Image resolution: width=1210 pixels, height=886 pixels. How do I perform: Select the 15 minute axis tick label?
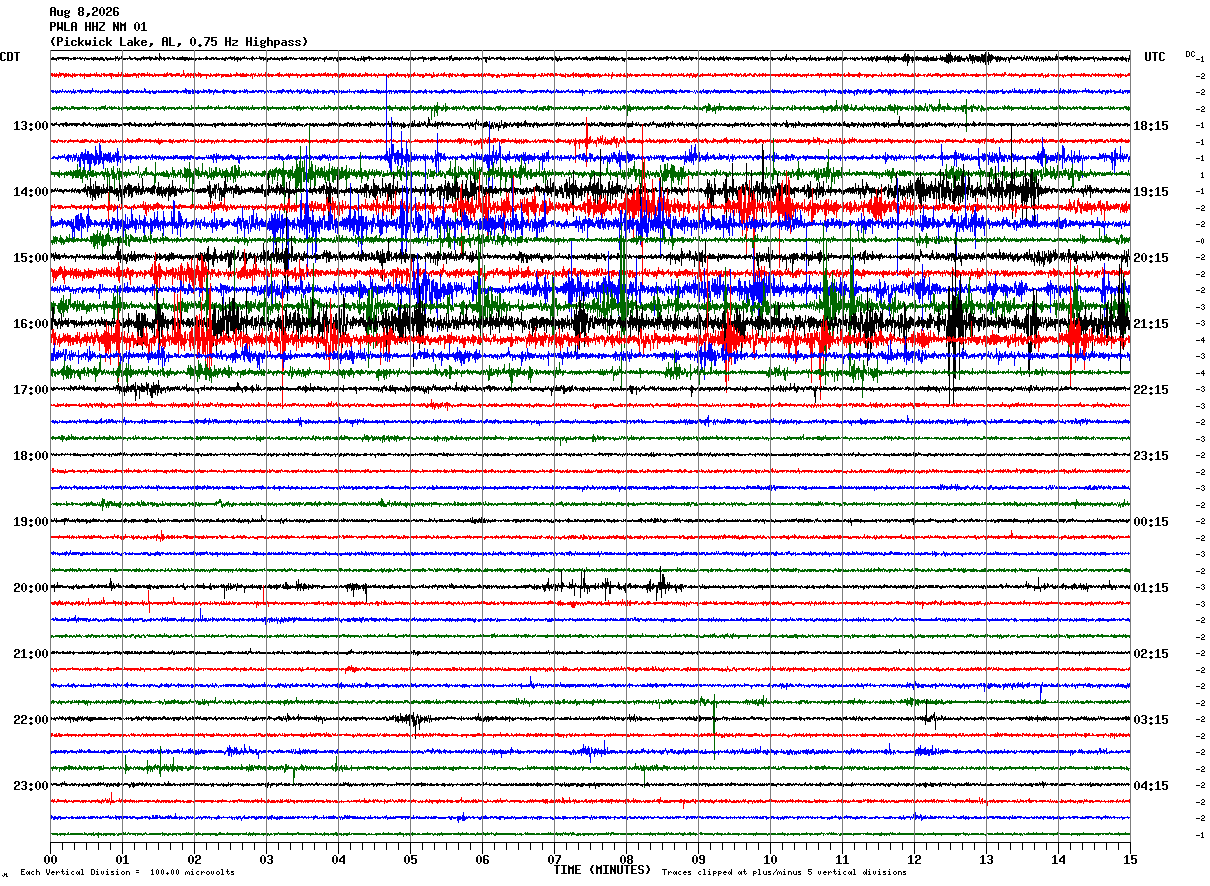click(1130, 860)
